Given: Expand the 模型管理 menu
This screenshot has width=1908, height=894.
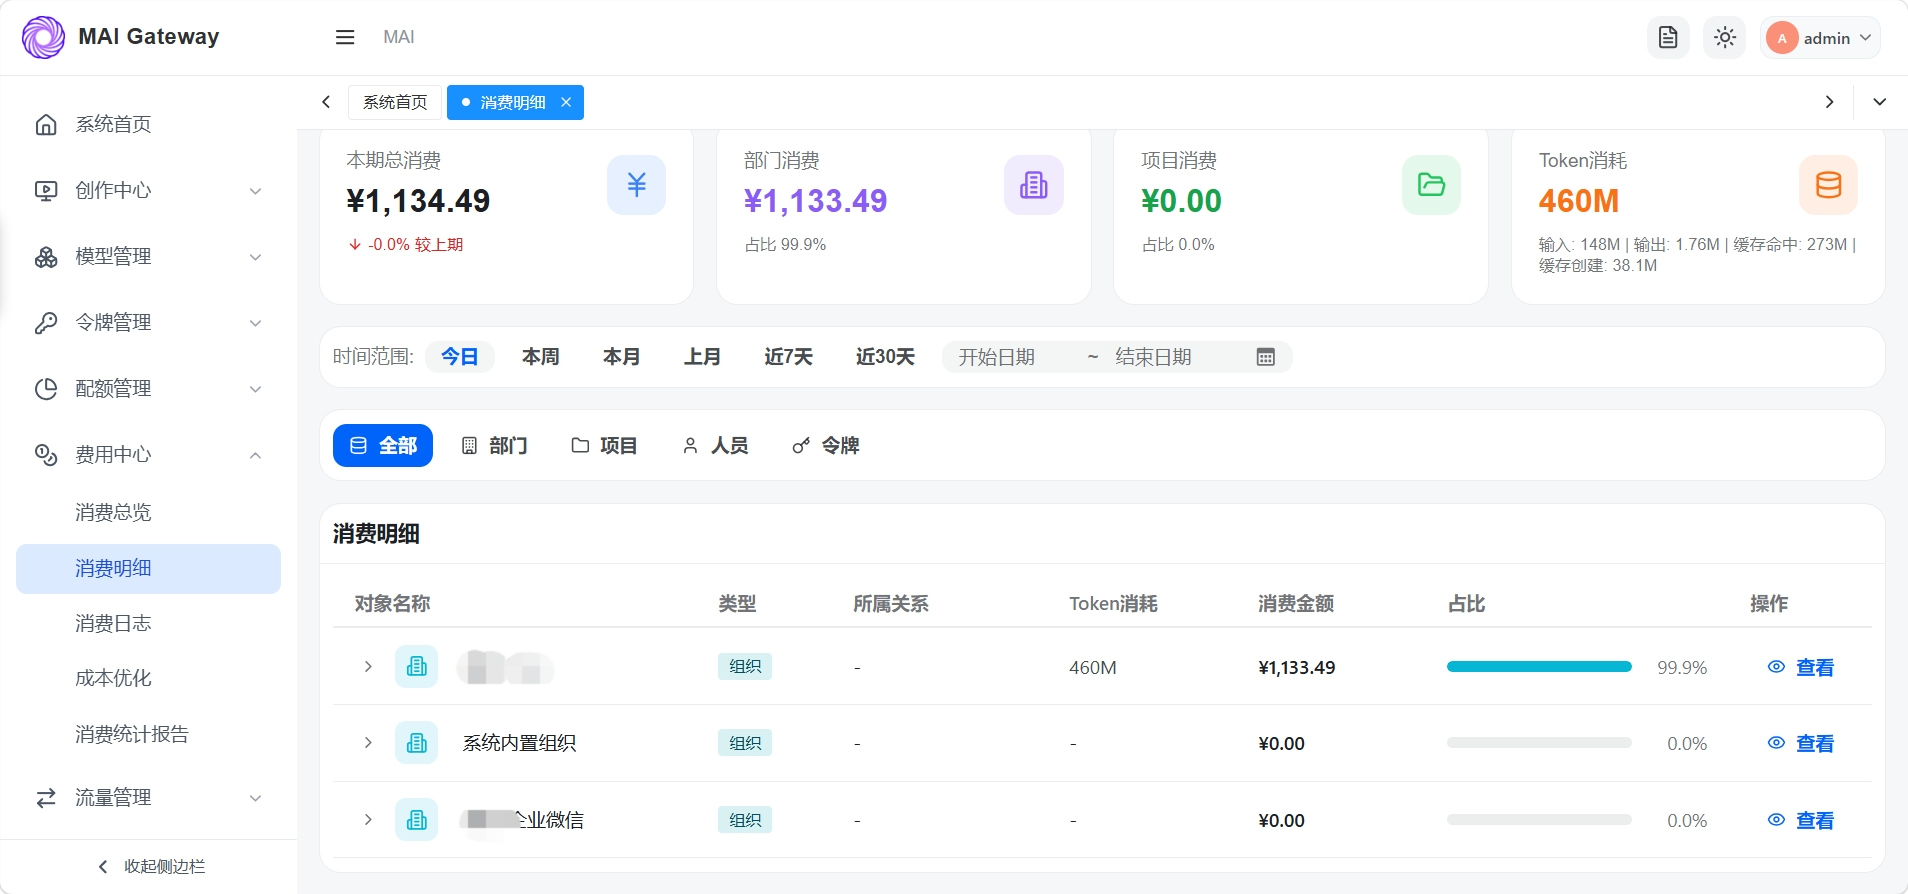Looking at the screenshot, I should tap(148, 256).
